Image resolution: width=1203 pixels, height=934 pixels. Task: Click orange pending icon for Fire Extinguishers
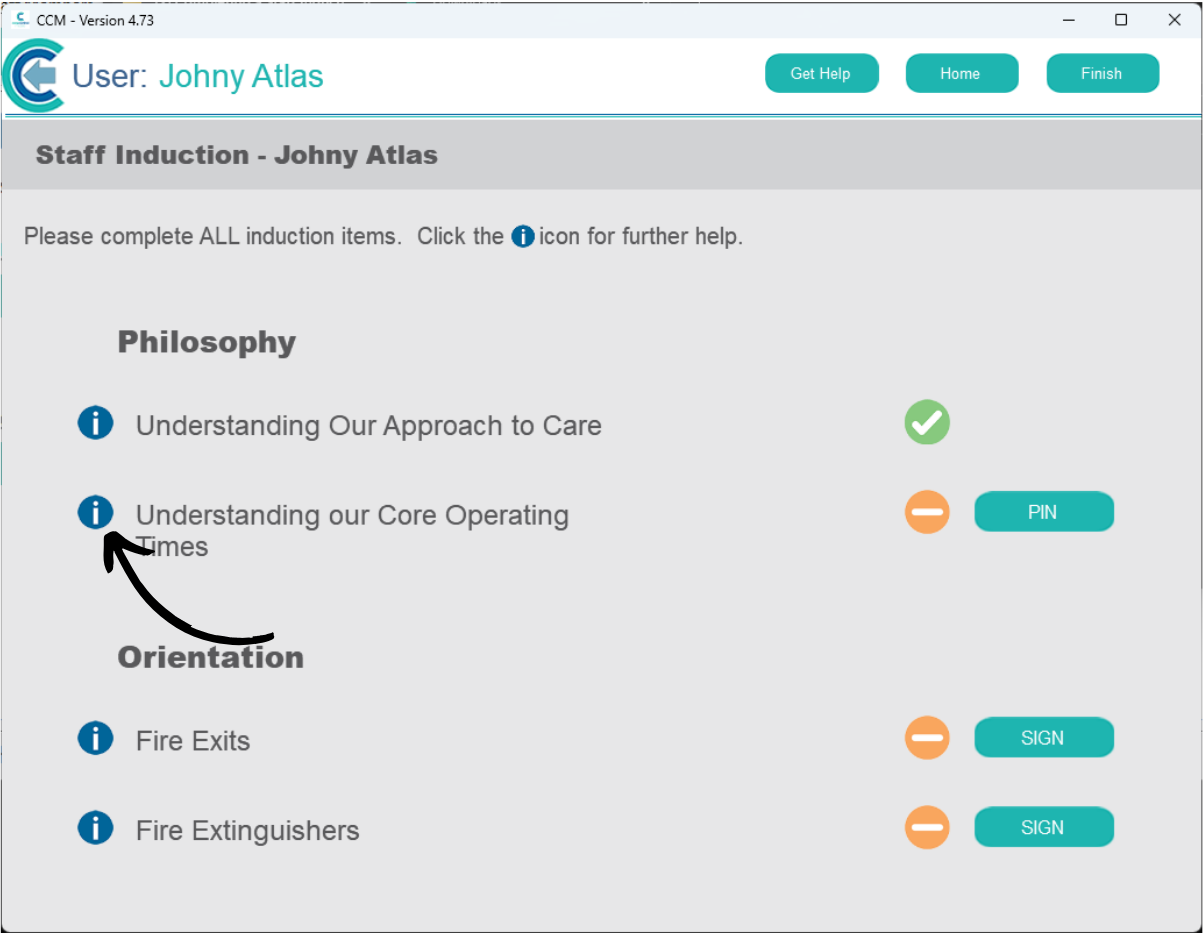[927, 827]
